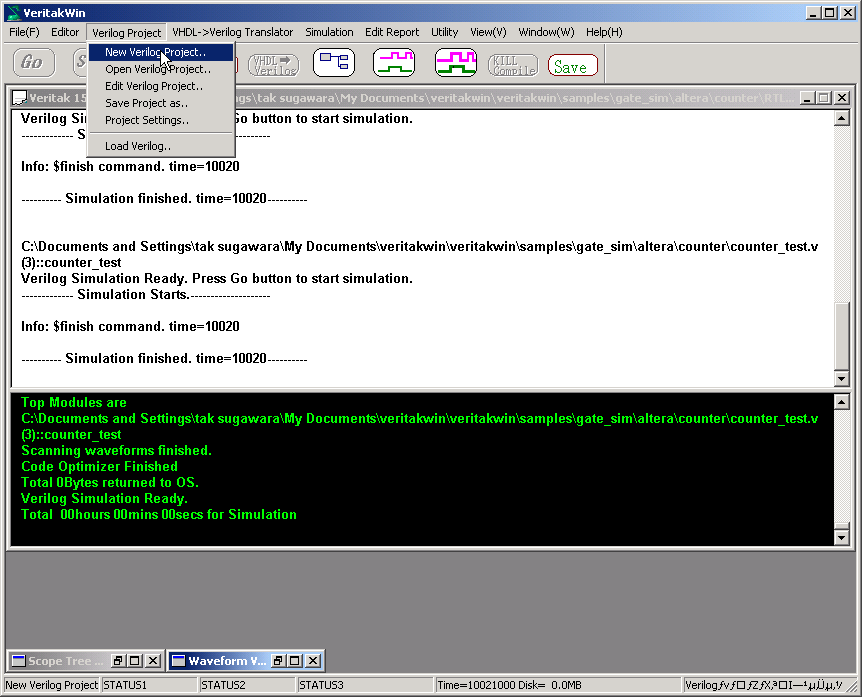Click the '(3)::counter_test' line in upper log
Image resolution: width=862 pixels, height=697 pixels.
coord(71,263)
